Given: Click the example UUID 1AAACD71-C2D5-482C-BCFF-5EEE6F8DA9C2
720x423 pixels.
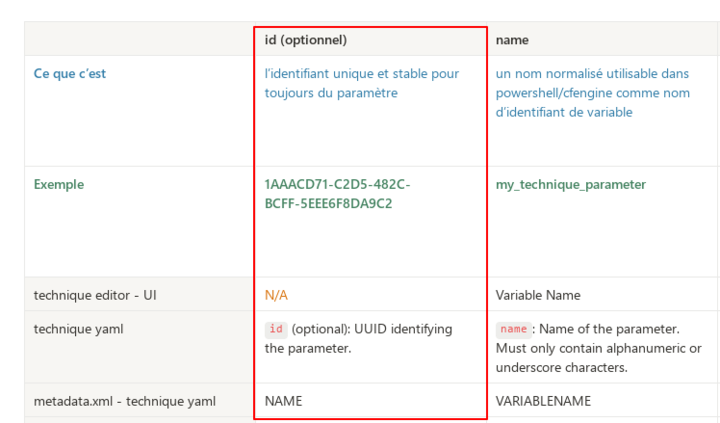Looking at the screenshot, I should [338, 194].
